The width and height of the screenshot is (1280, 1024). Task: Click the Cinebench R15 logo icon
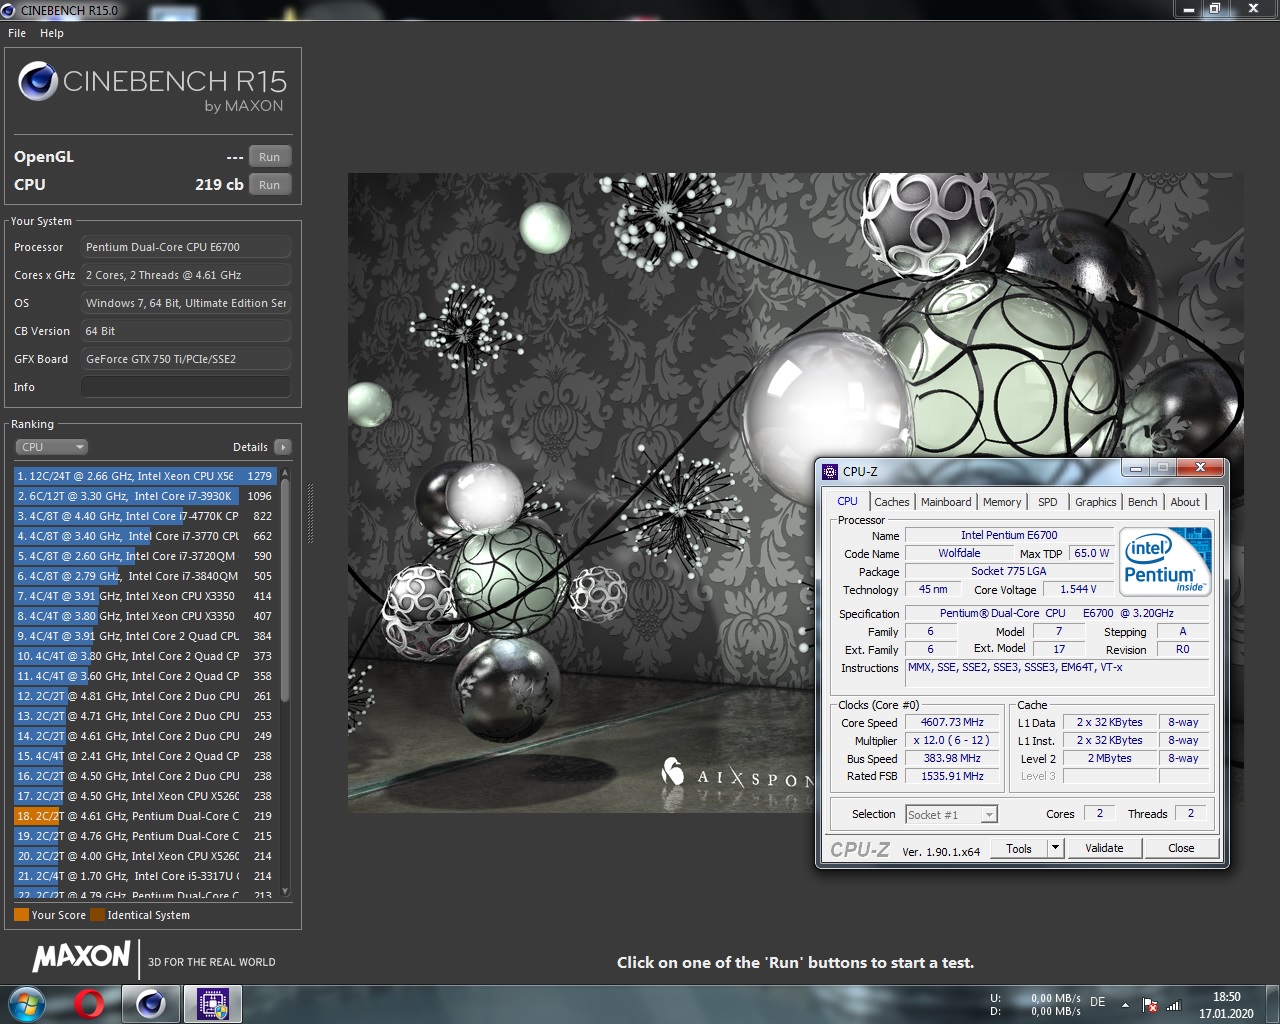38,81
